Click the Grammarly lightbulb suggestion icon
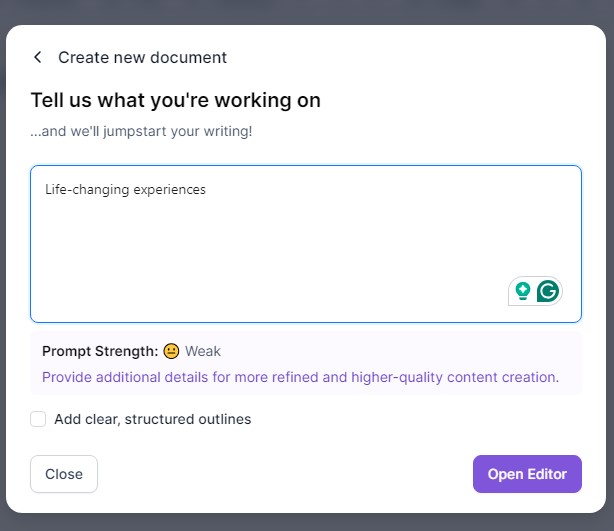 click(x=522, y=291)
